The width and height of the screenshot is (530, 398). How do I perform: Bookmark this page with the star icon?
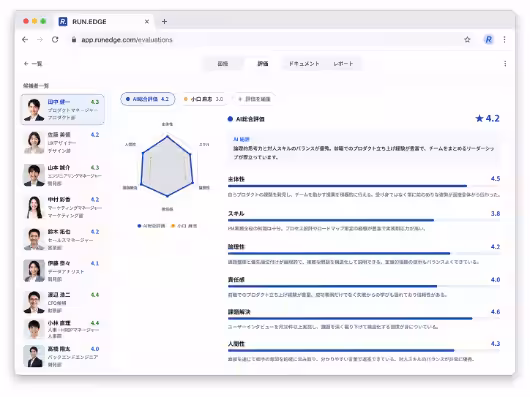[x=467, y=40]
